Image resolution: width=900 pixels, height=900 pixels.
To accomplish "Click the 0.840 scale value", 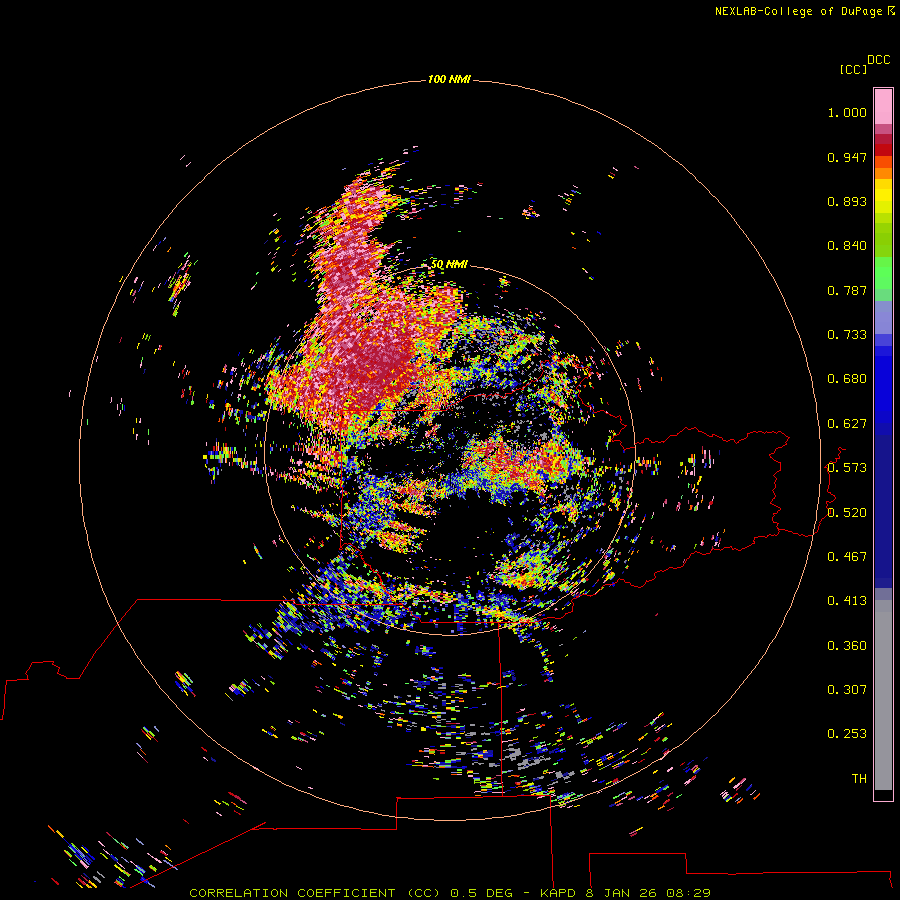I will click(x=847, y=246).
